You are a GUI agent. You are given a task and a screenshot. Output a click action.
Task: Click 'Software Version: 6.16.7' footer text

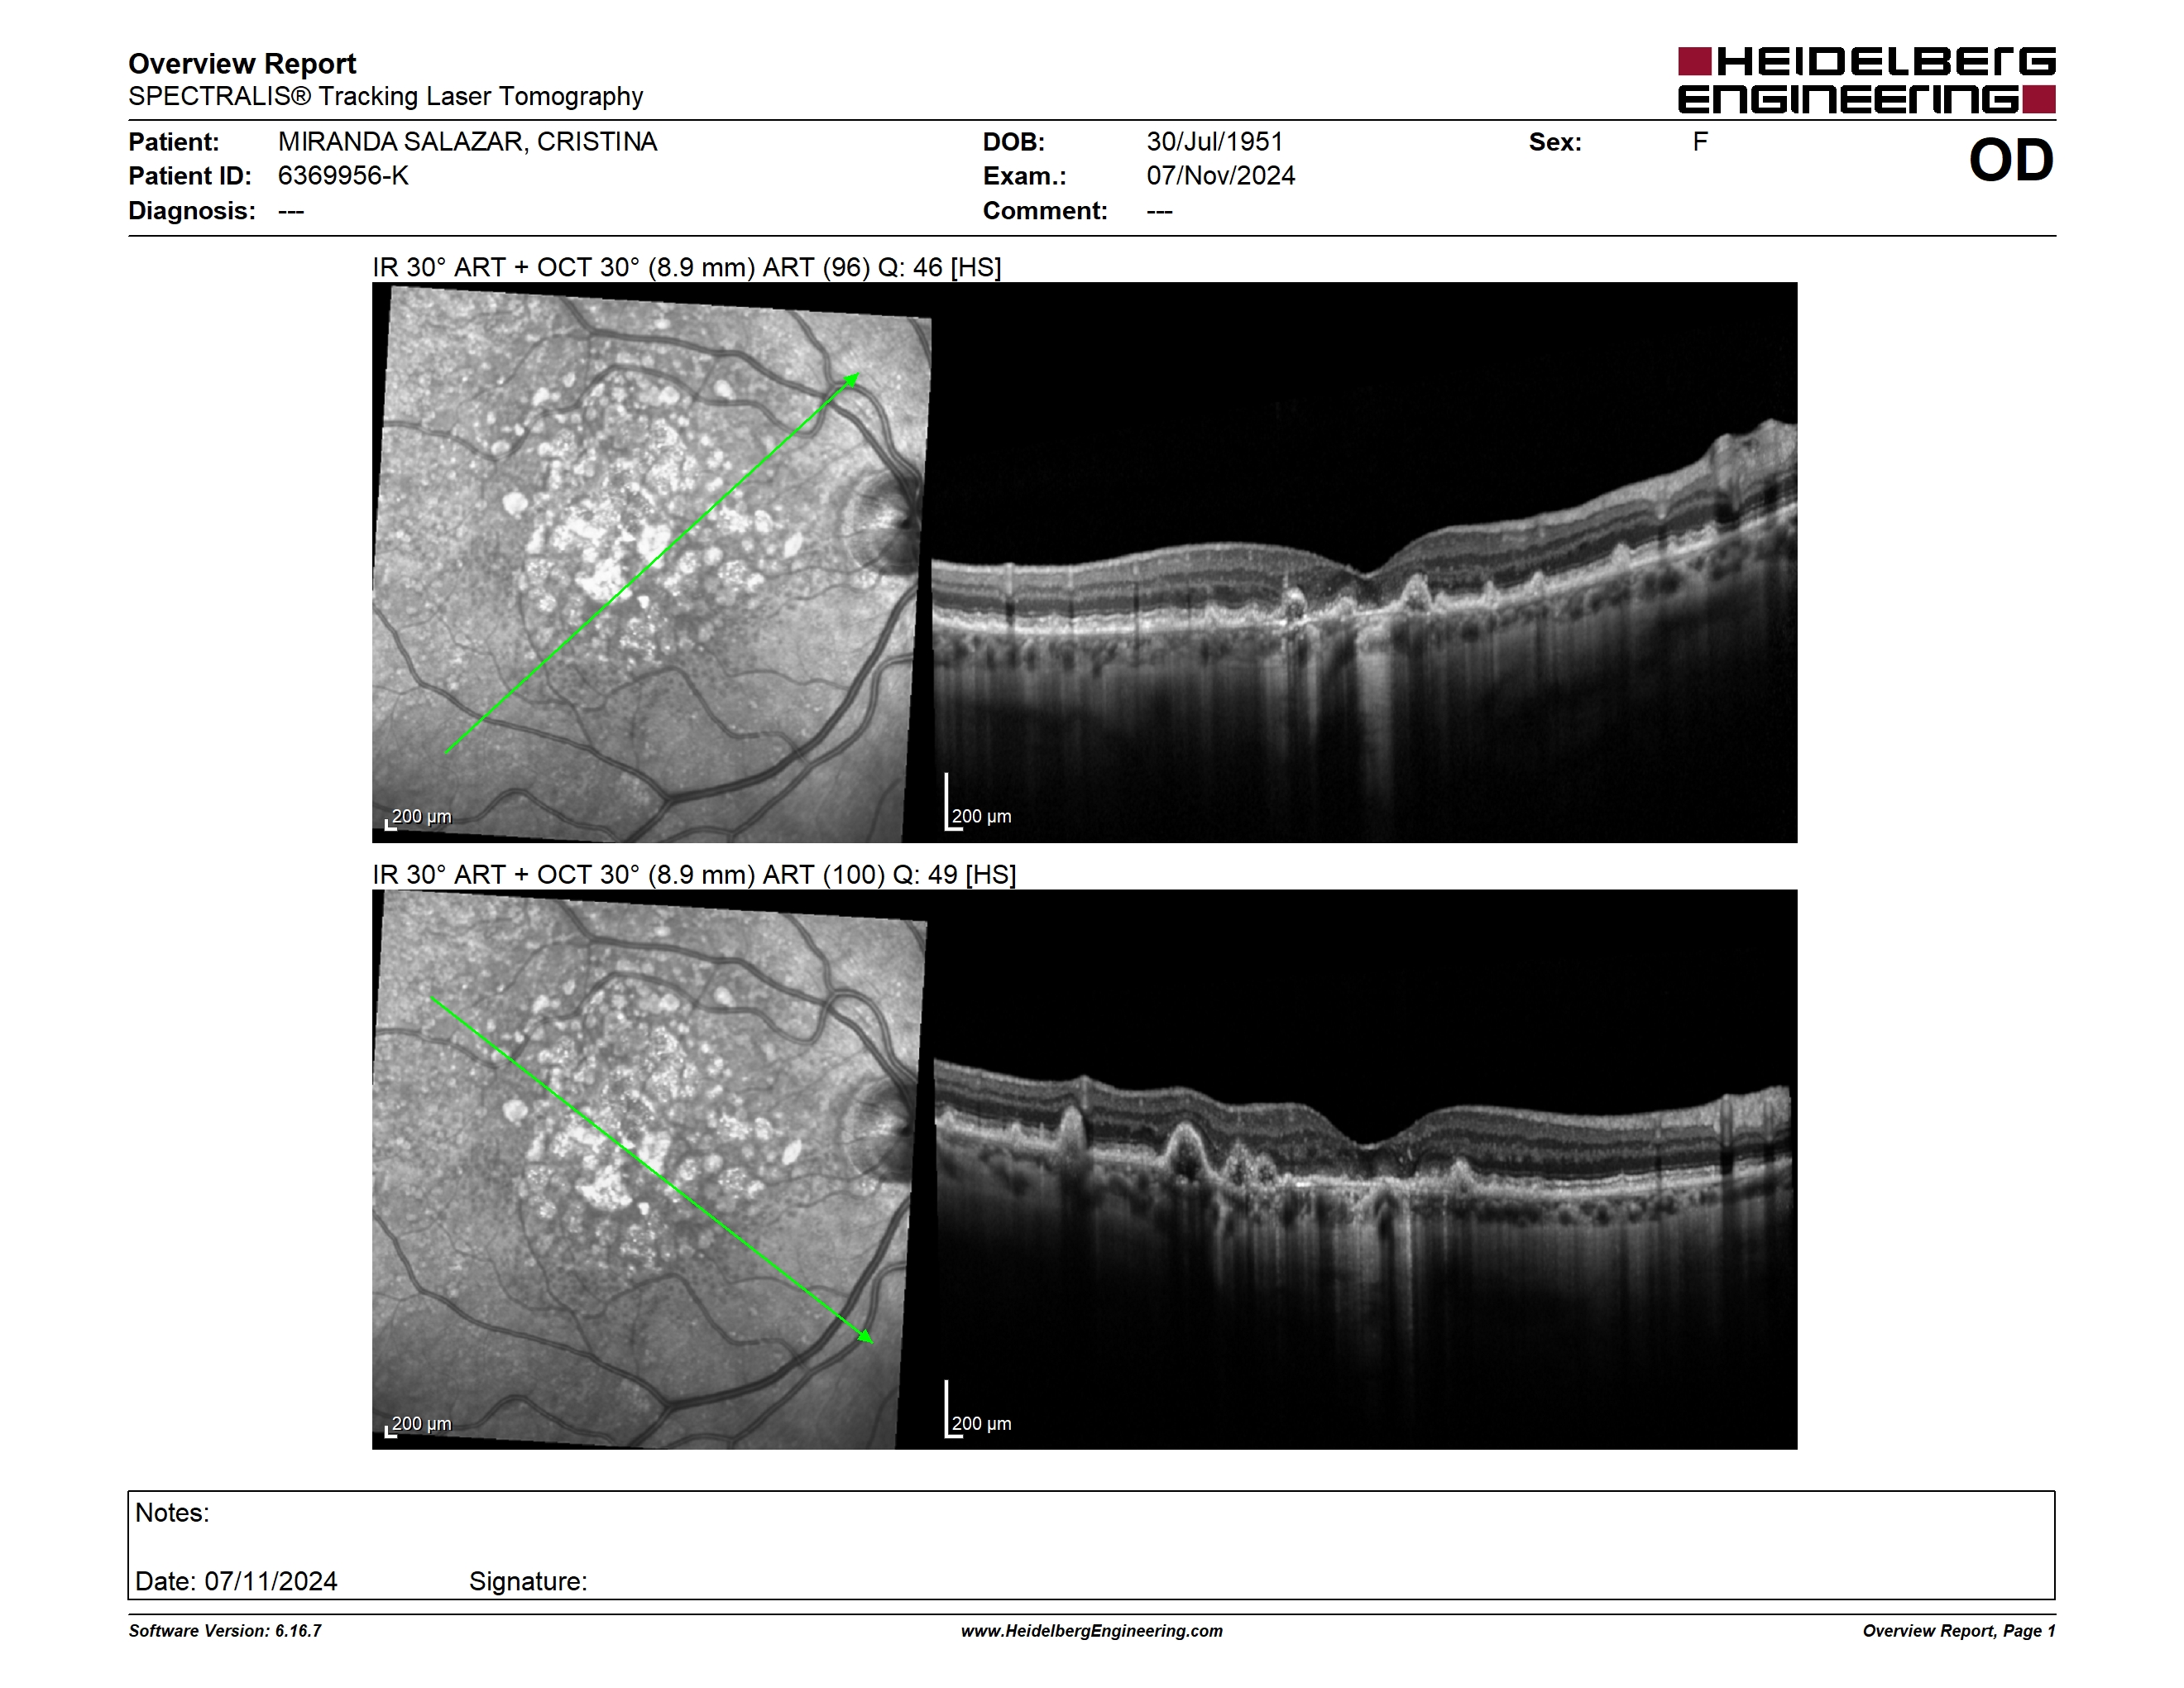pos(225,1631)
